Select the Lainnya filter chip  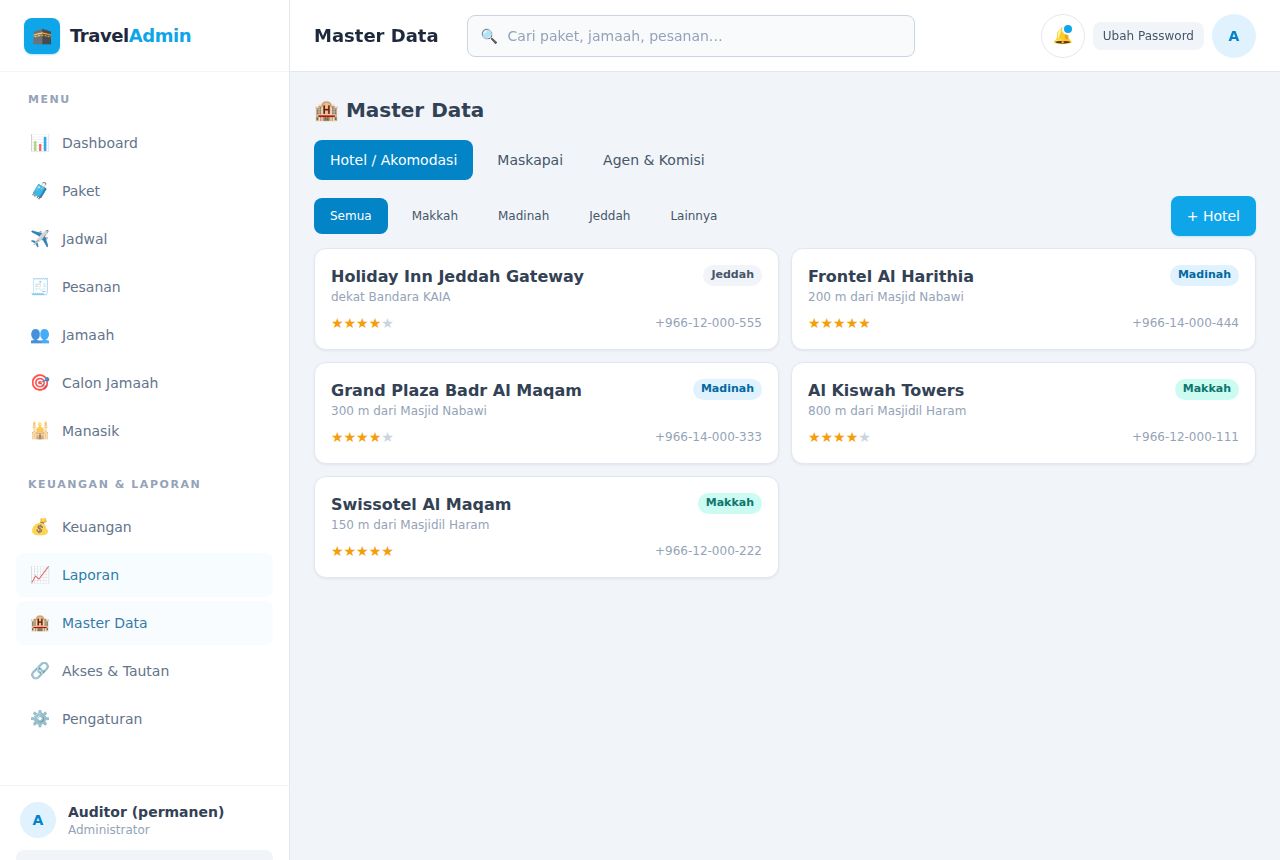click(x=694, y=216)
